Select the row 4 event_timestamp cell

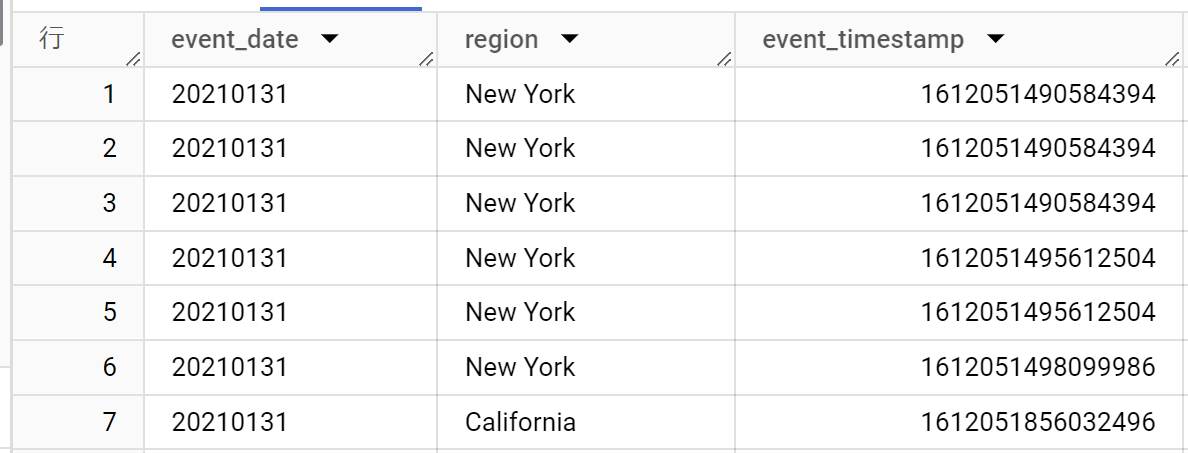click(1038, 258)
